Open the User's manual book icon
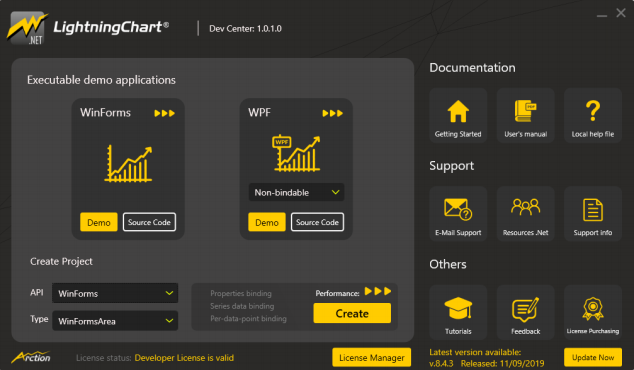 point(525,111)
